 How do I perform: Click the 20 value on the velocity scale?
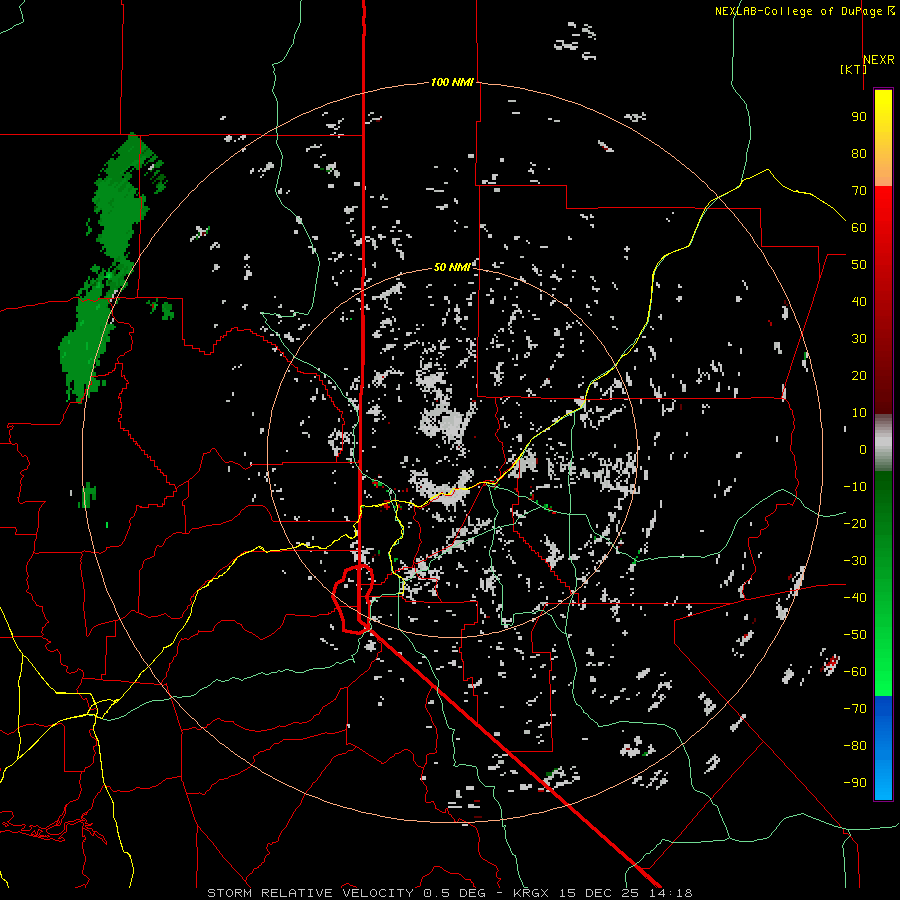[x=859, y=375]
